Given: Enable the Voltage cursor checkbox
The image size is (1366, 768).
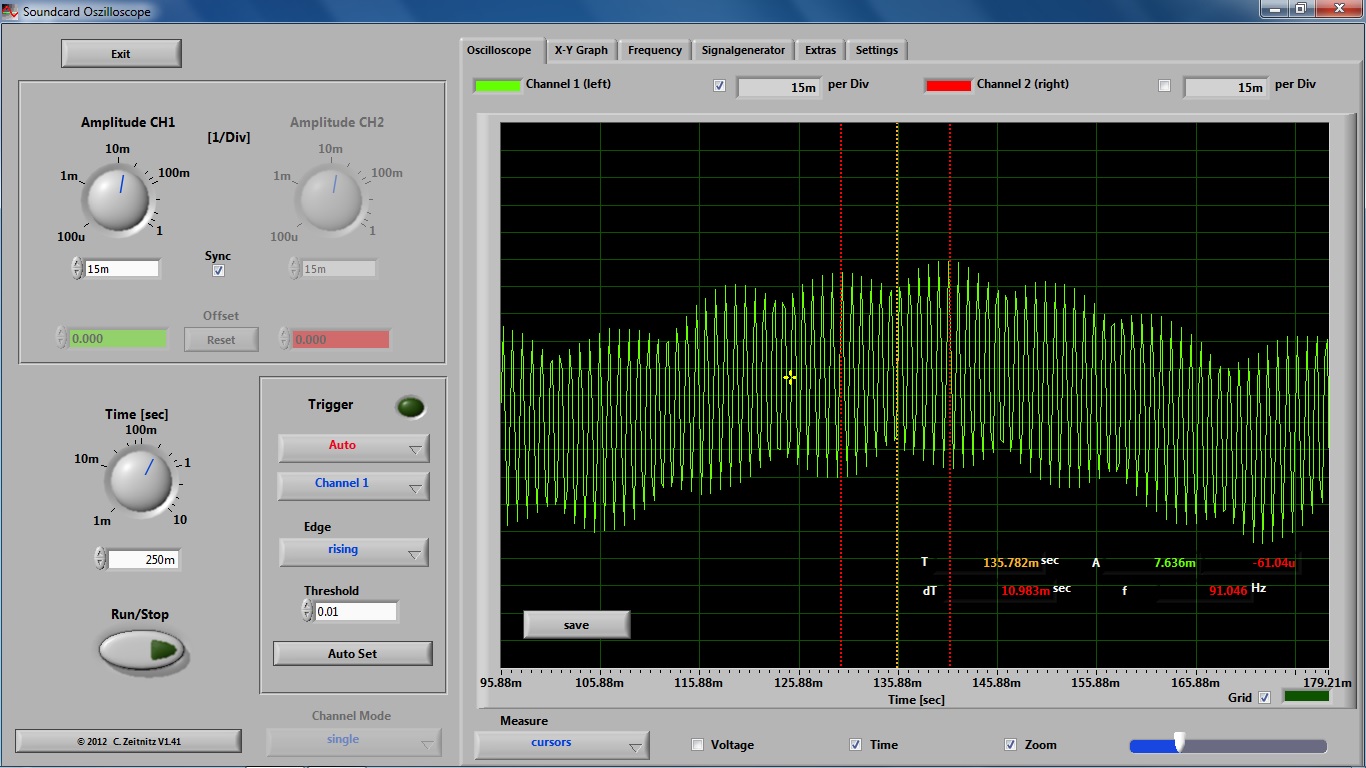Looking at the screenshot, I should coord(697,745).
